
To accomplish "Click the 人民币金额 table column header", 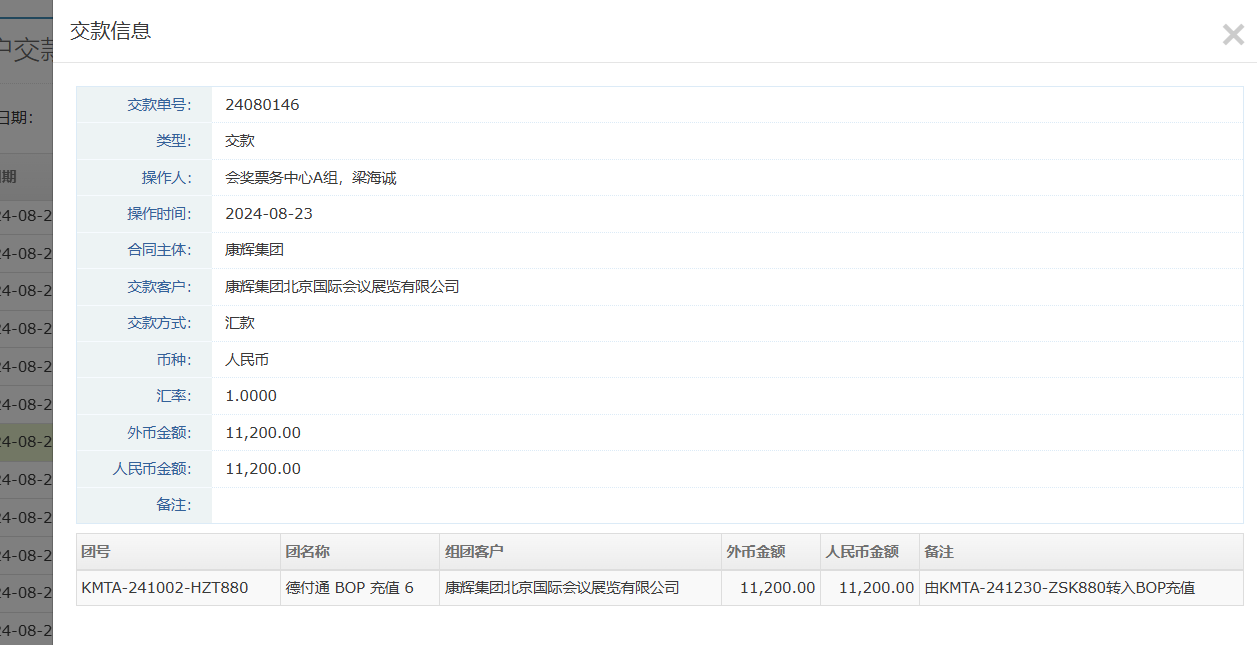I will coord(862,552).
